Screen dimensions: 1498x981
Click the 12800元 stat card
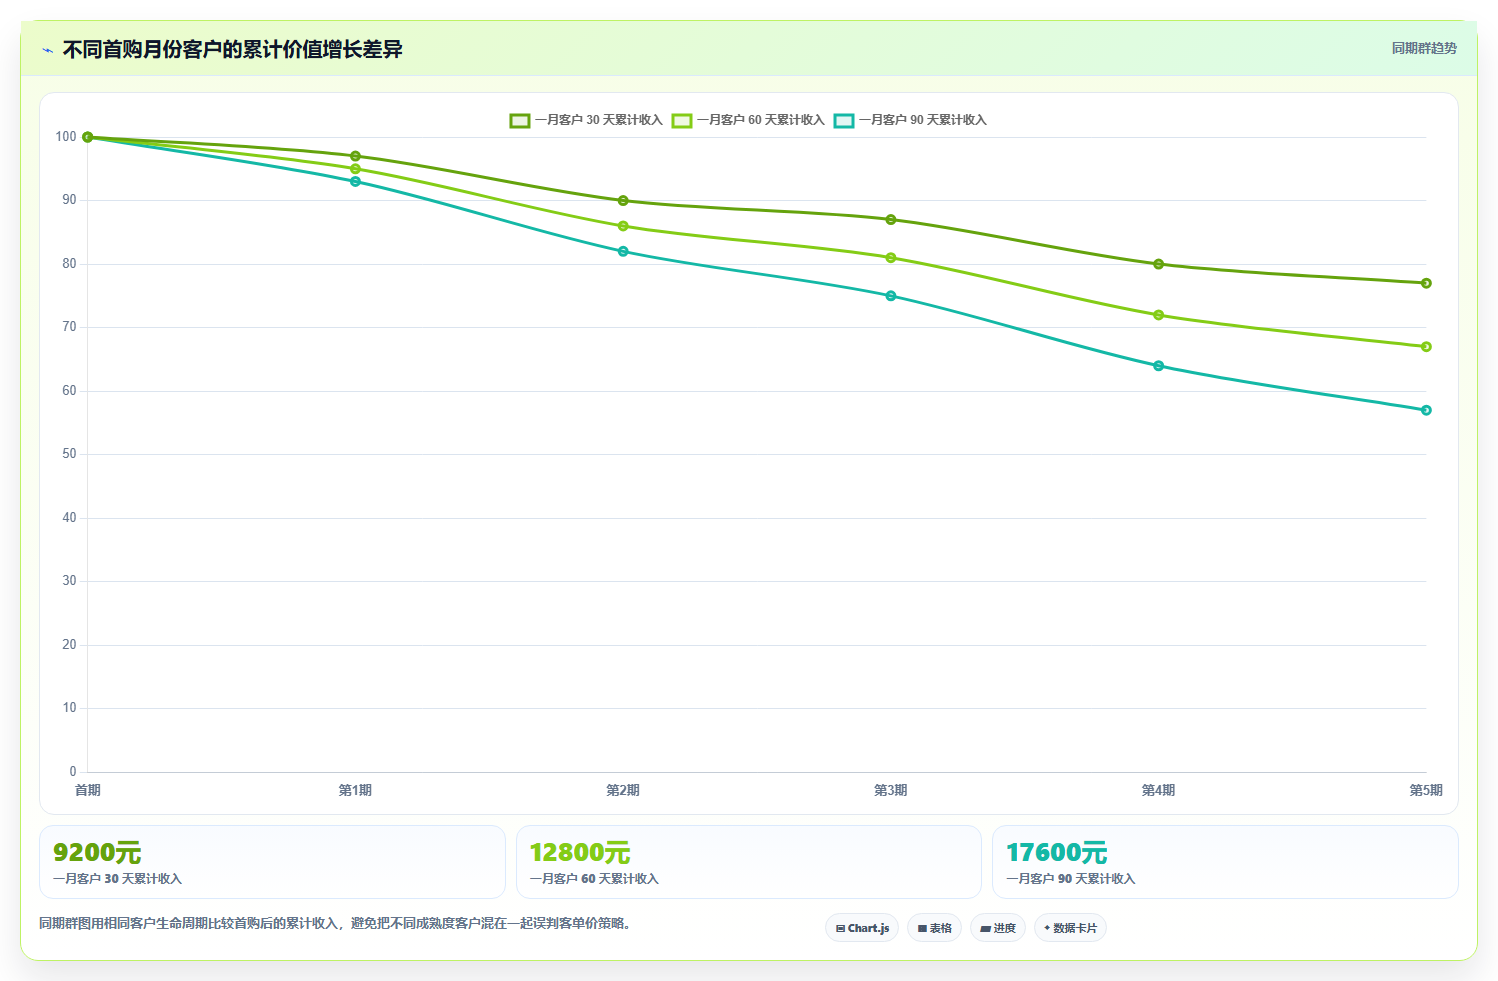749,862
